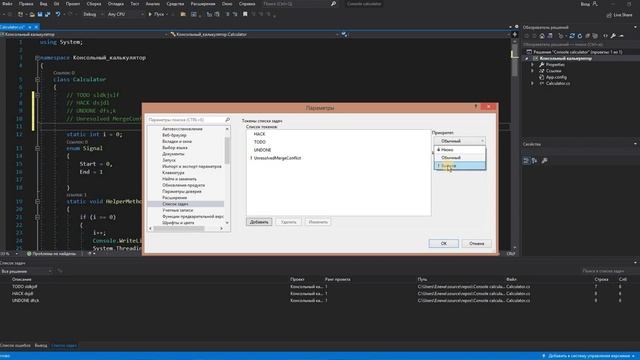Switch to the Вывод bottom tab
Screen dimensions: 640x360
point(41,345)
